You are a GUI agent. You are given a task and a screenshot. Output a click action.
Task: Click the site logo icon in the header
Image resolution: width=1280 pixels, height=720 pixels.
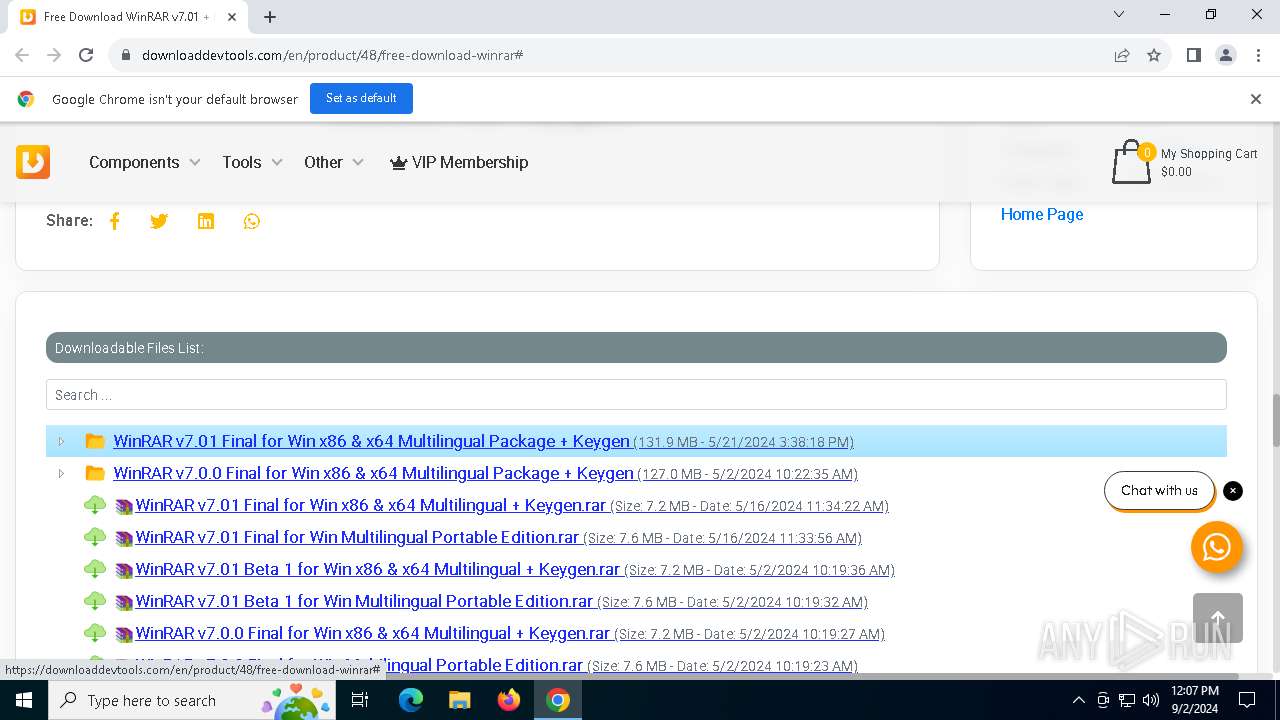point(33,162)
